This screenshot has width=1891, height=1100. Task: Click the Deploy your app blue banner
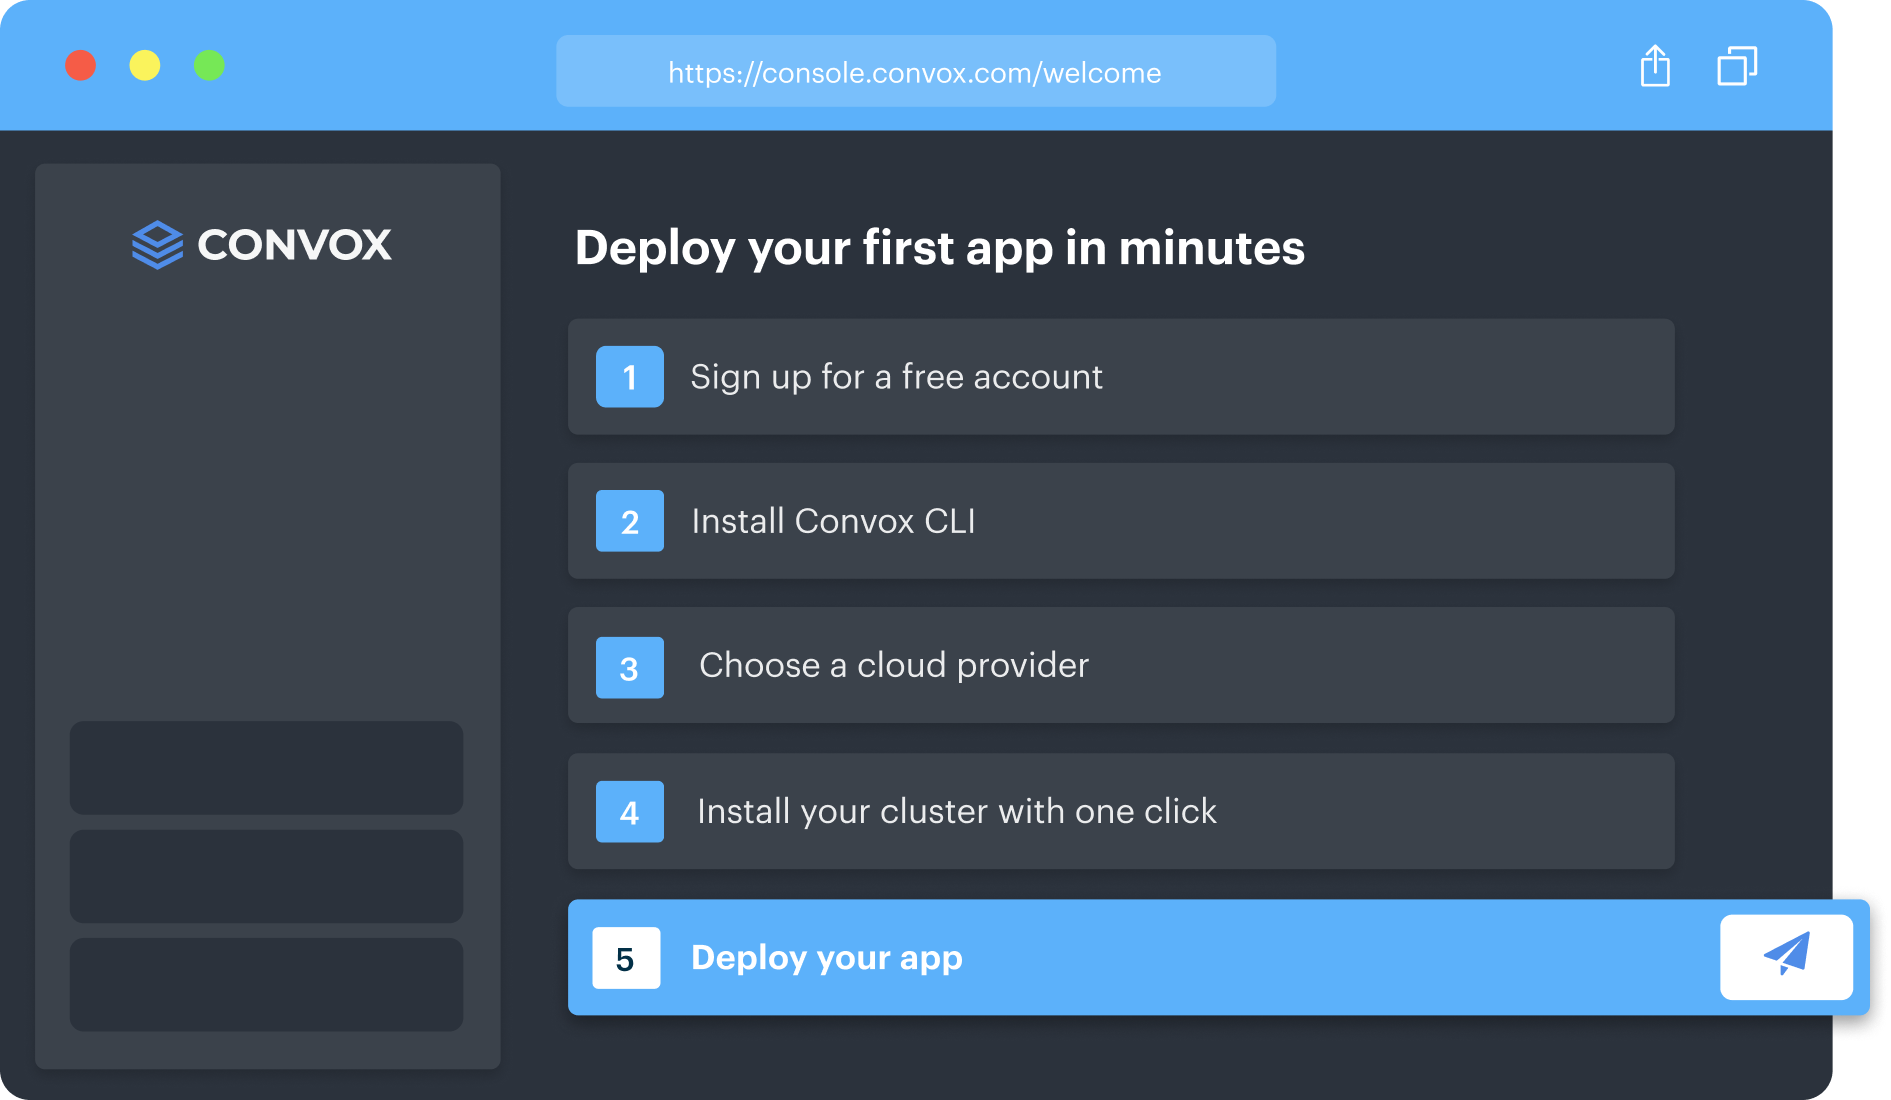pos(1120,957)
